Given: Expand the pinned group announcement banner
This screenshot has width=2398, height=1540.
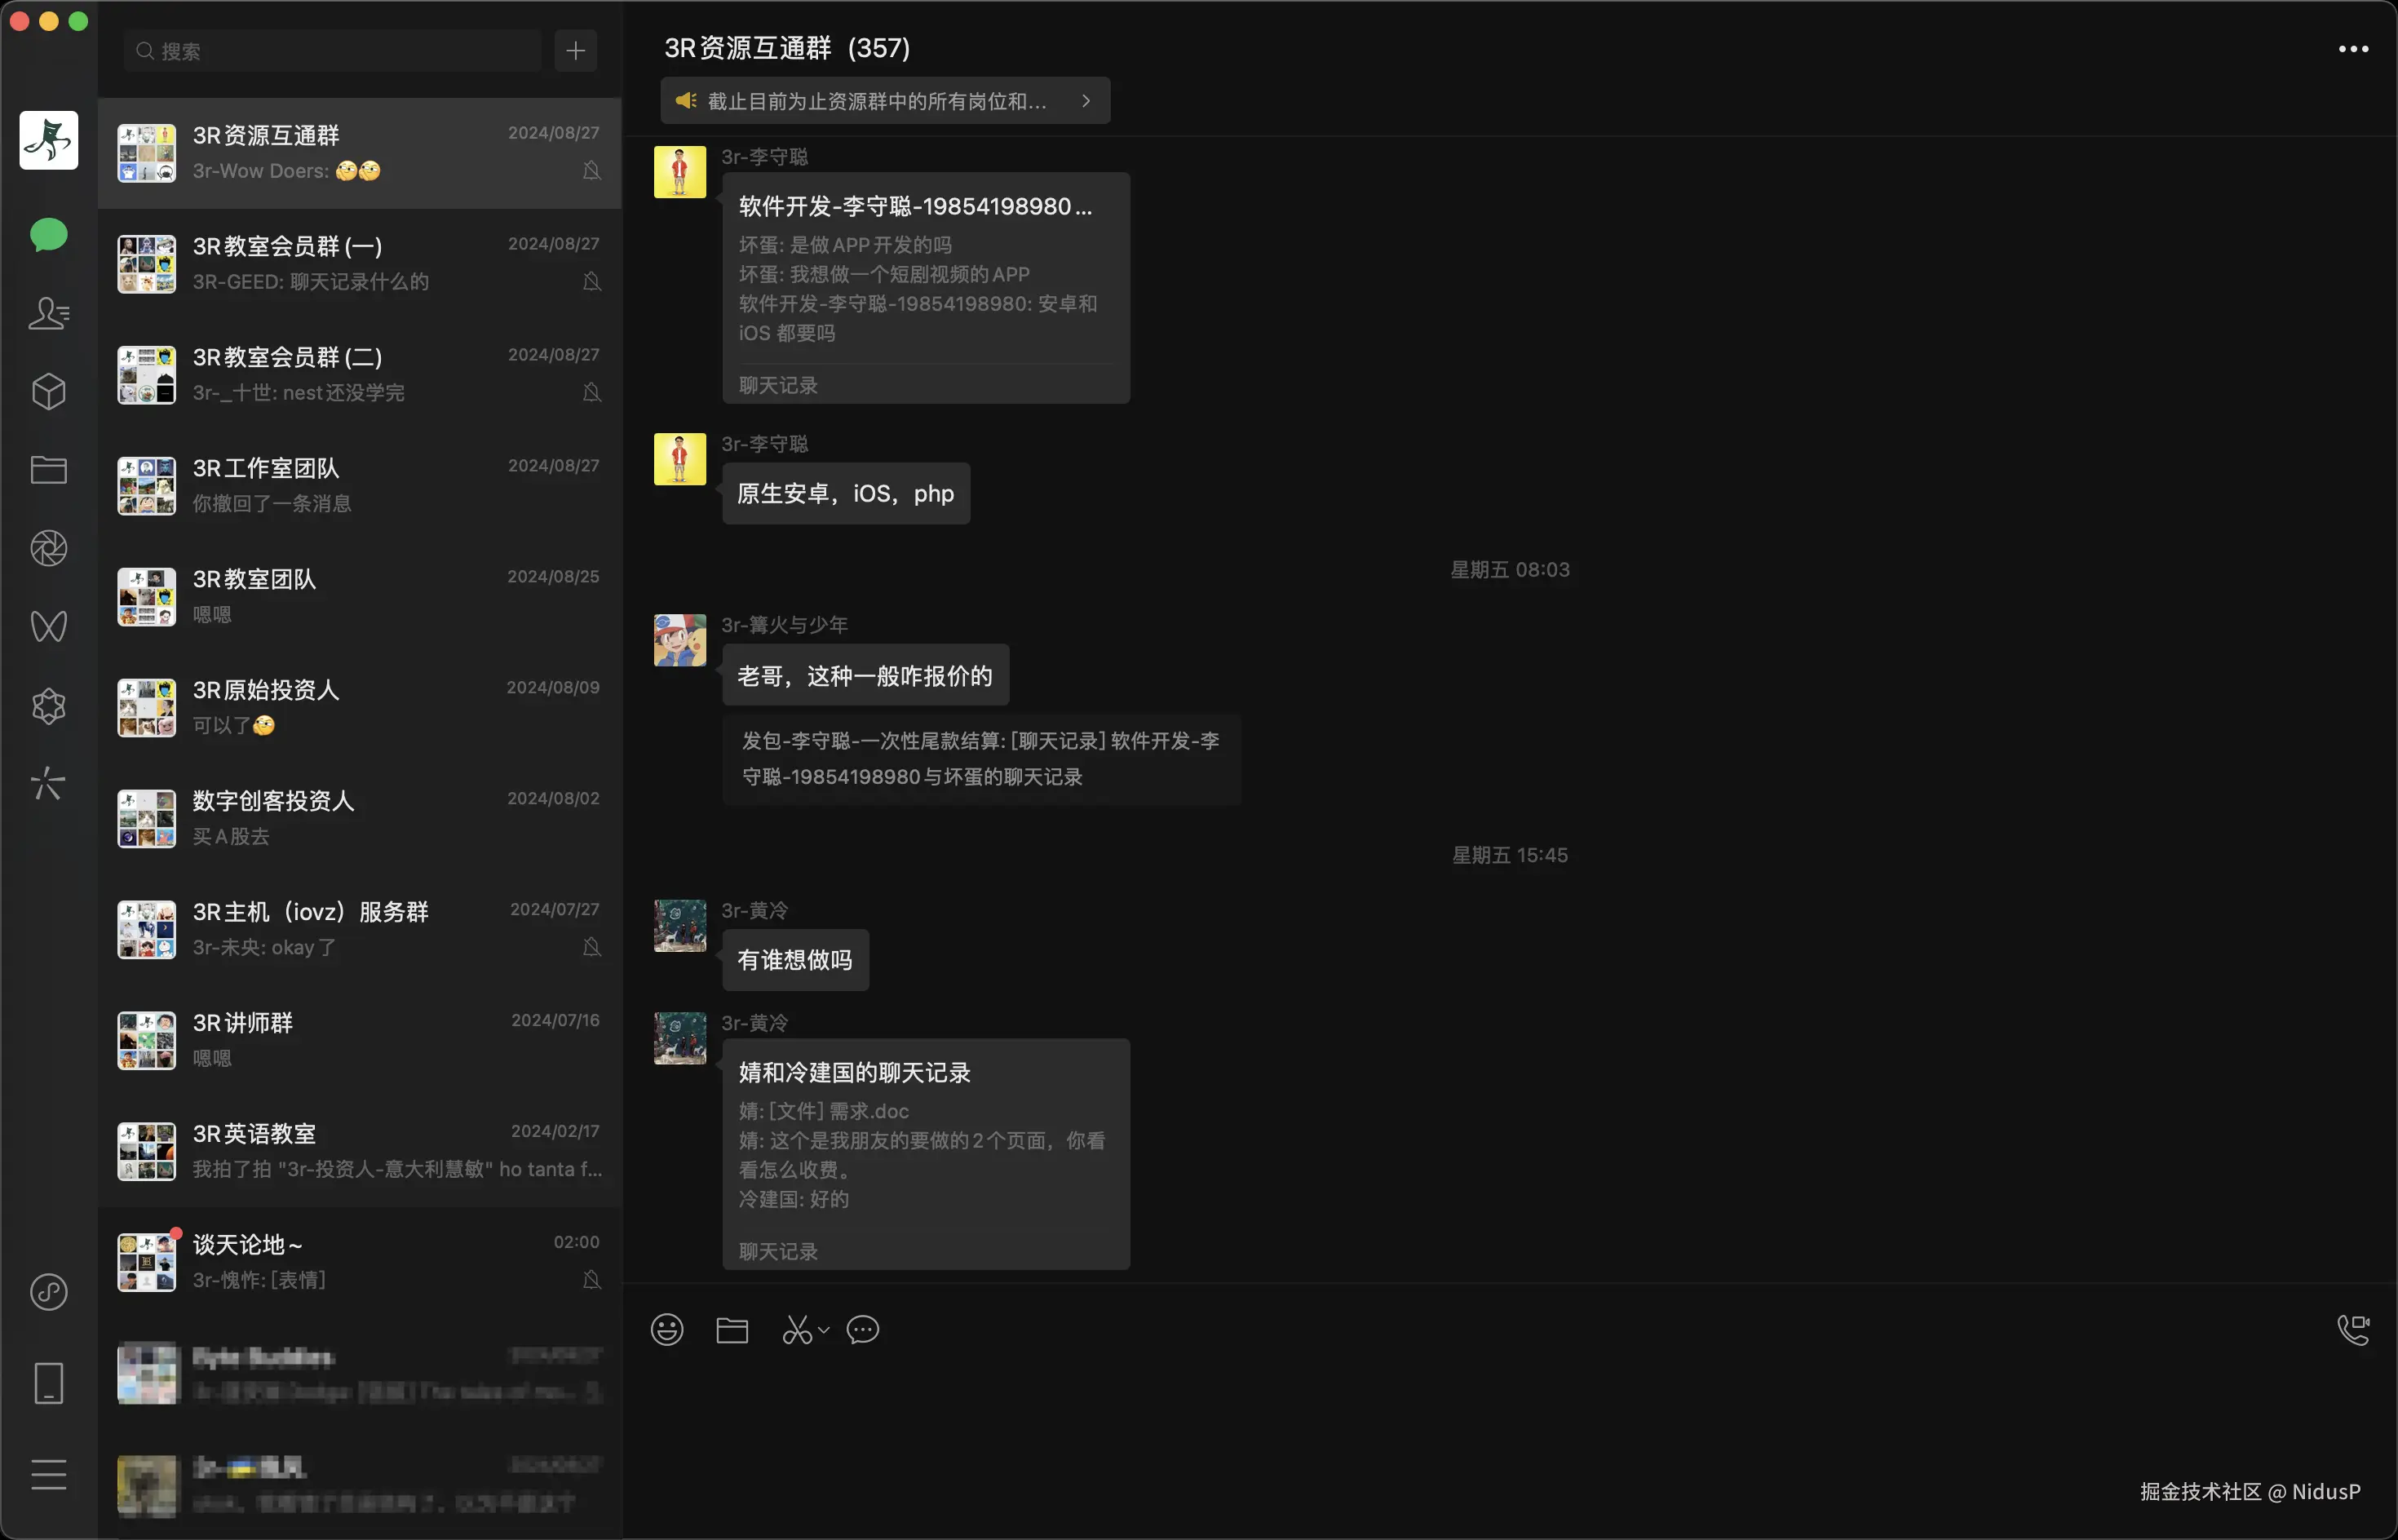Looking at the screenshot, I should pyautogui.click(x=885, y=101).
